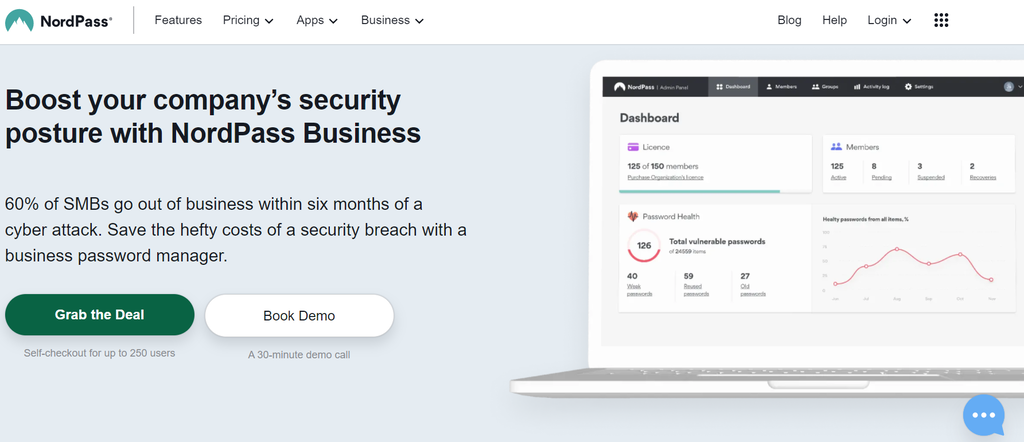1024x442 pixels.
Task: Open the Blog link in the header
Action: pyautogui.click(x=789, y=20)
